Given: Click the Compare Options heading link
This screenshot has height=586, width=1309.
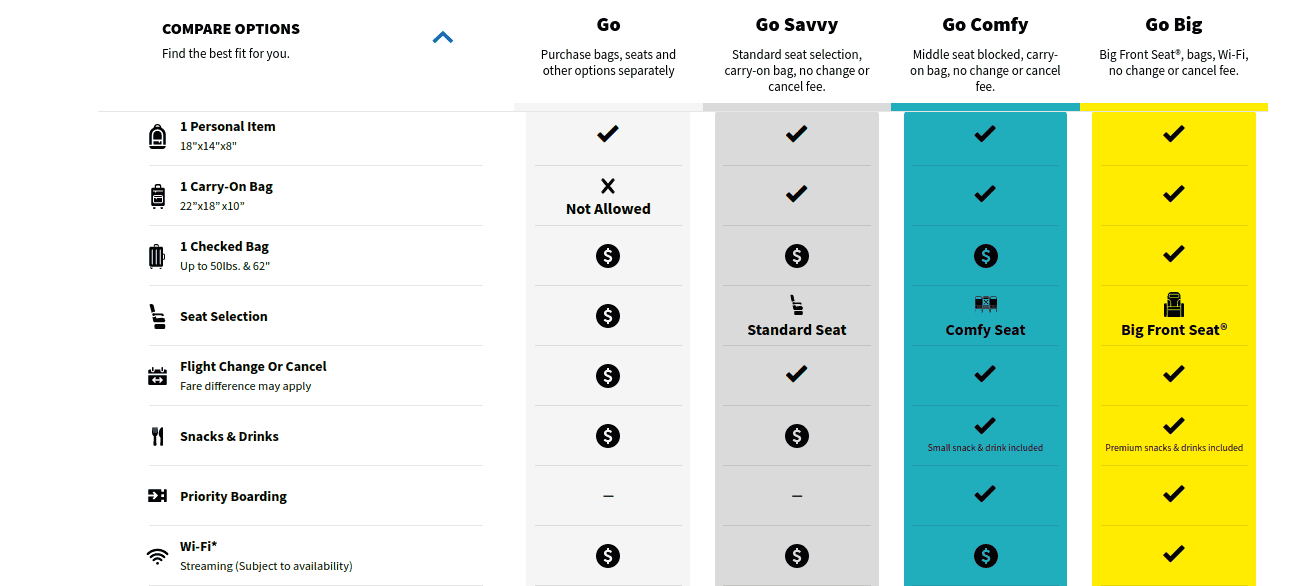Looking at the screenshot, I should [x=231, y=29].
